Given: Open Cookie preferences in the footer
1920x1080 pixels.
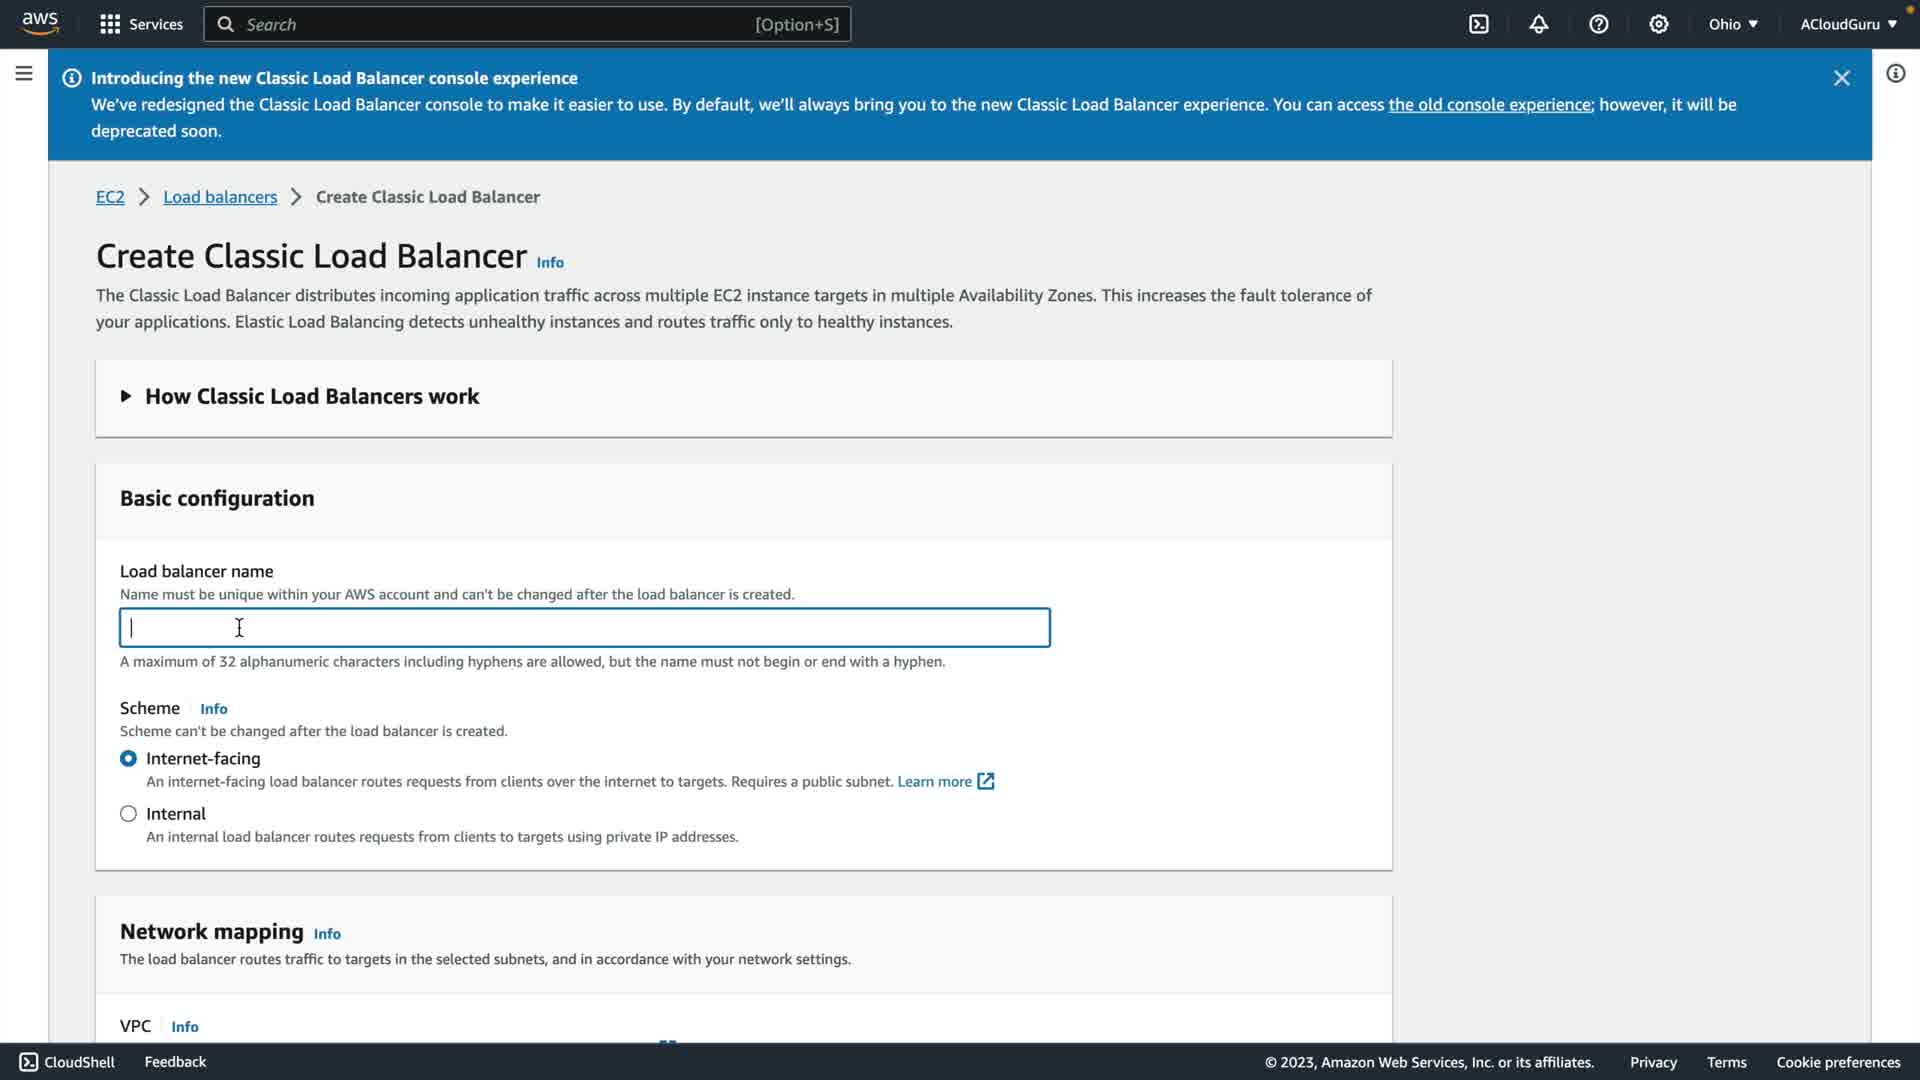Looking at the screenshot, I should 1837,1062.
